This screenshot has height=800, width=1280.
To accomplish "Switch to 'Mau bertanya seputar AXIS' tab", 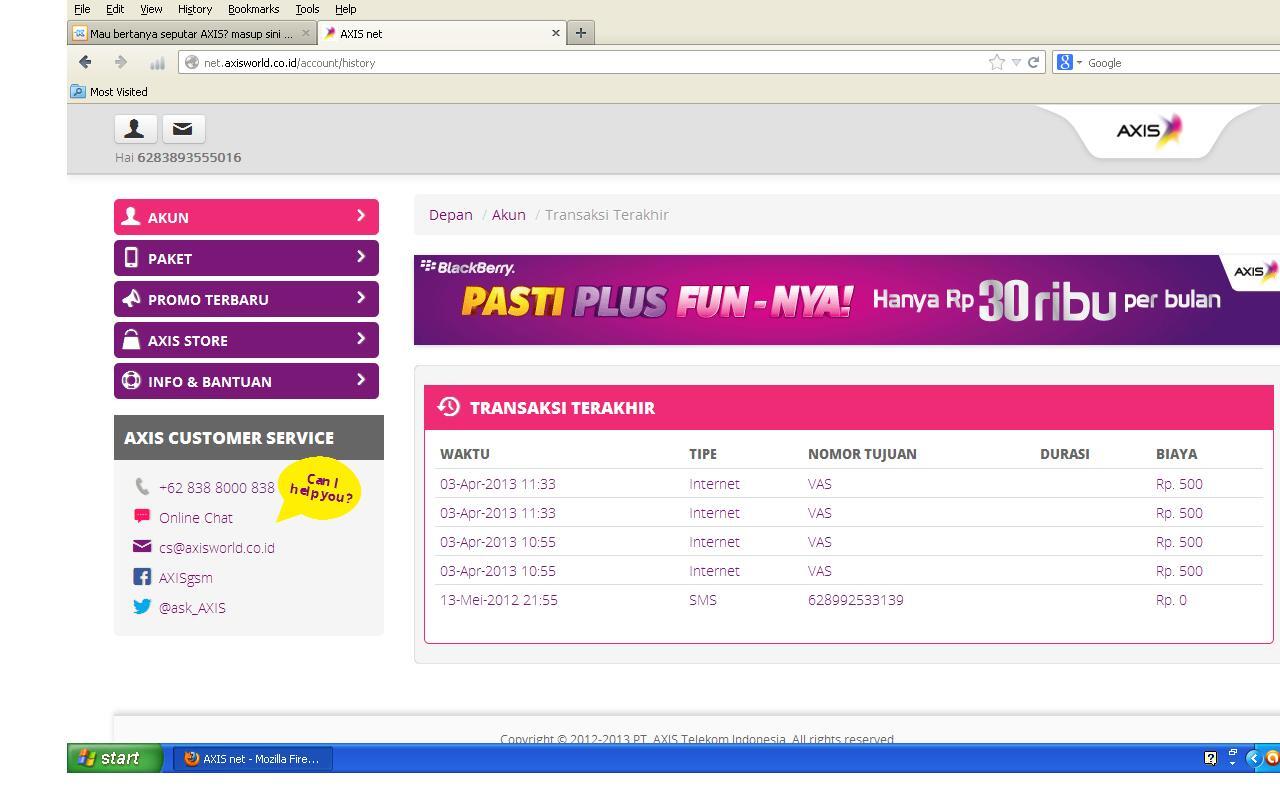I will coord(193,33).
